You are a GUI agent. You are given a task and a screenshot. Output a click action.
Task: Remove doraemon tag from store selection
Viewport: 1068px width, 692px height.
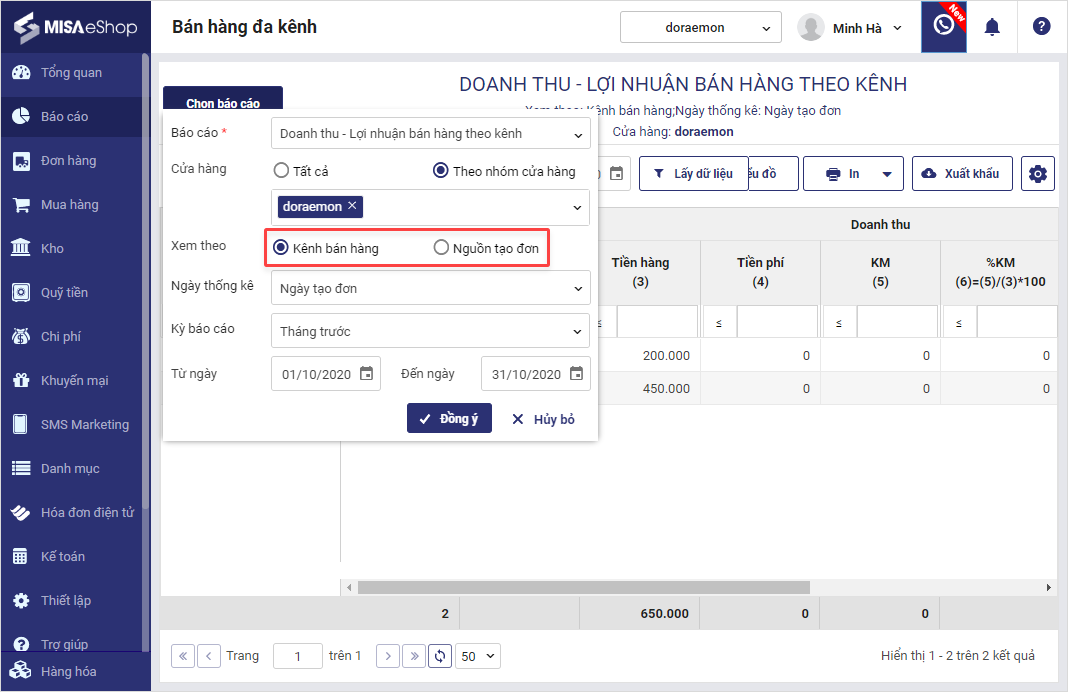(352, 206)
